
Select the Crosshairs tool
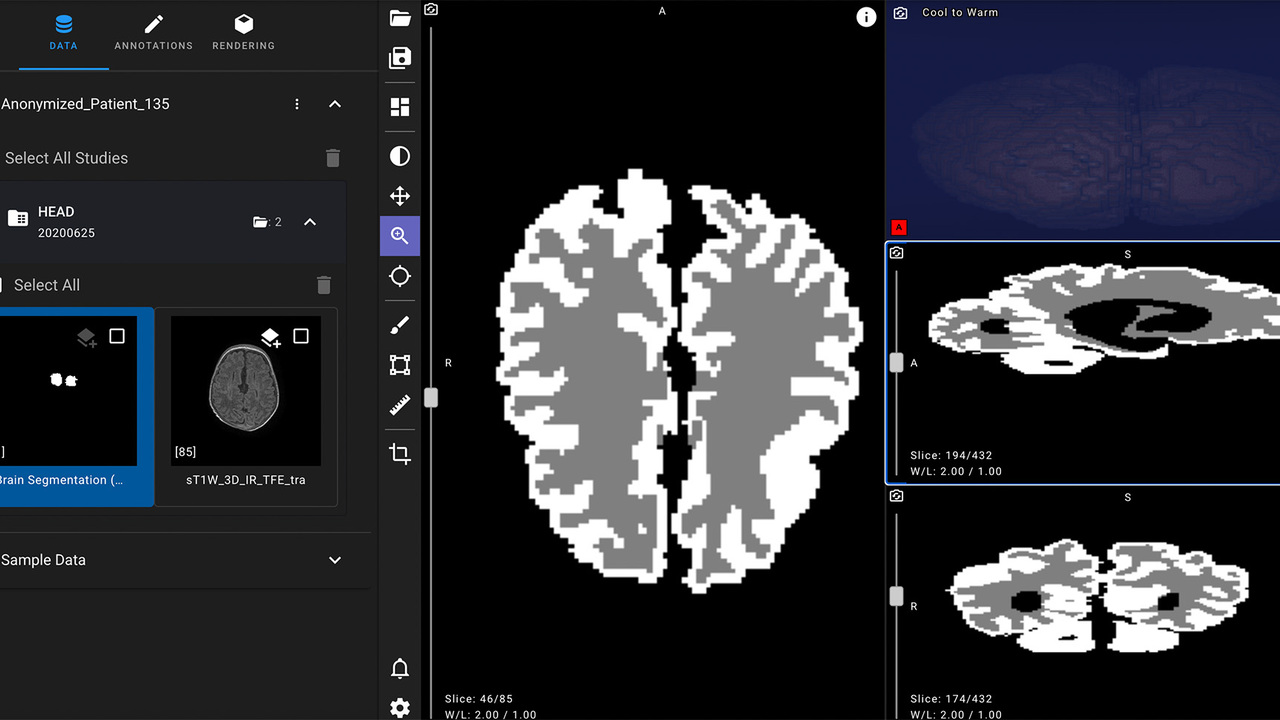(400, 276)
